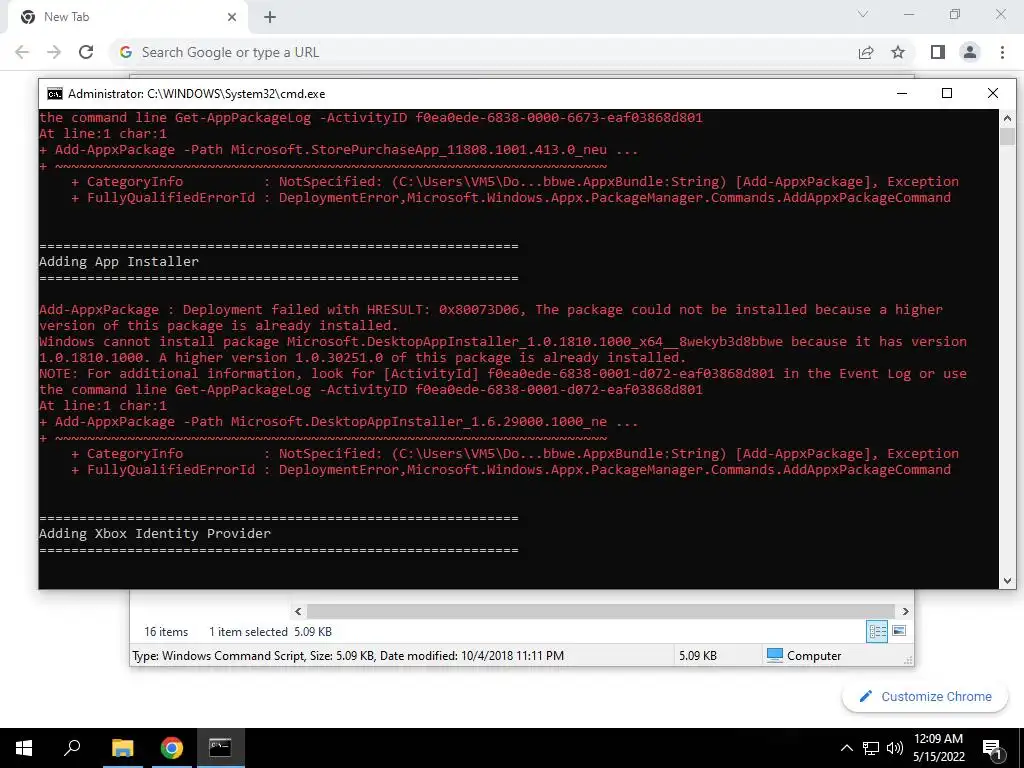Open taskbar clock showing 12:09 AM
Viewport: 1024px width, 768px height.
[x=938, y=748]
